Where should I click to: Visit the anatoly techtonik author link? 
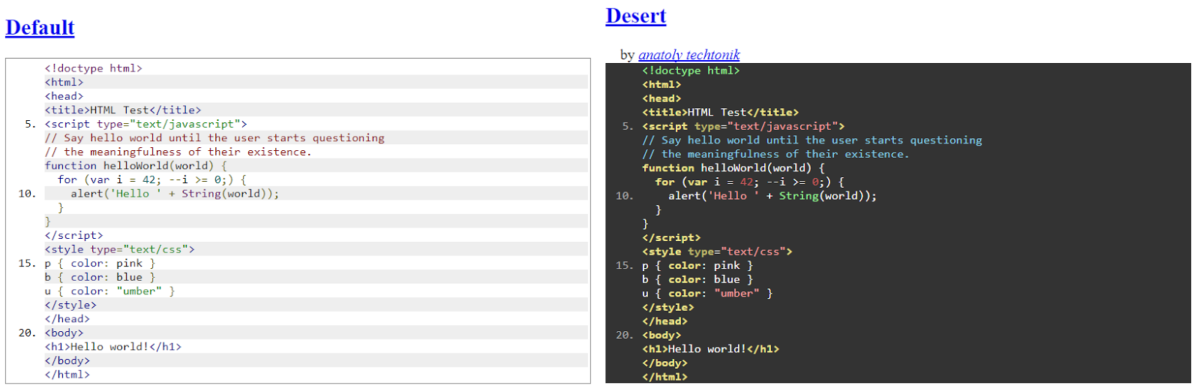pos(689,55)
